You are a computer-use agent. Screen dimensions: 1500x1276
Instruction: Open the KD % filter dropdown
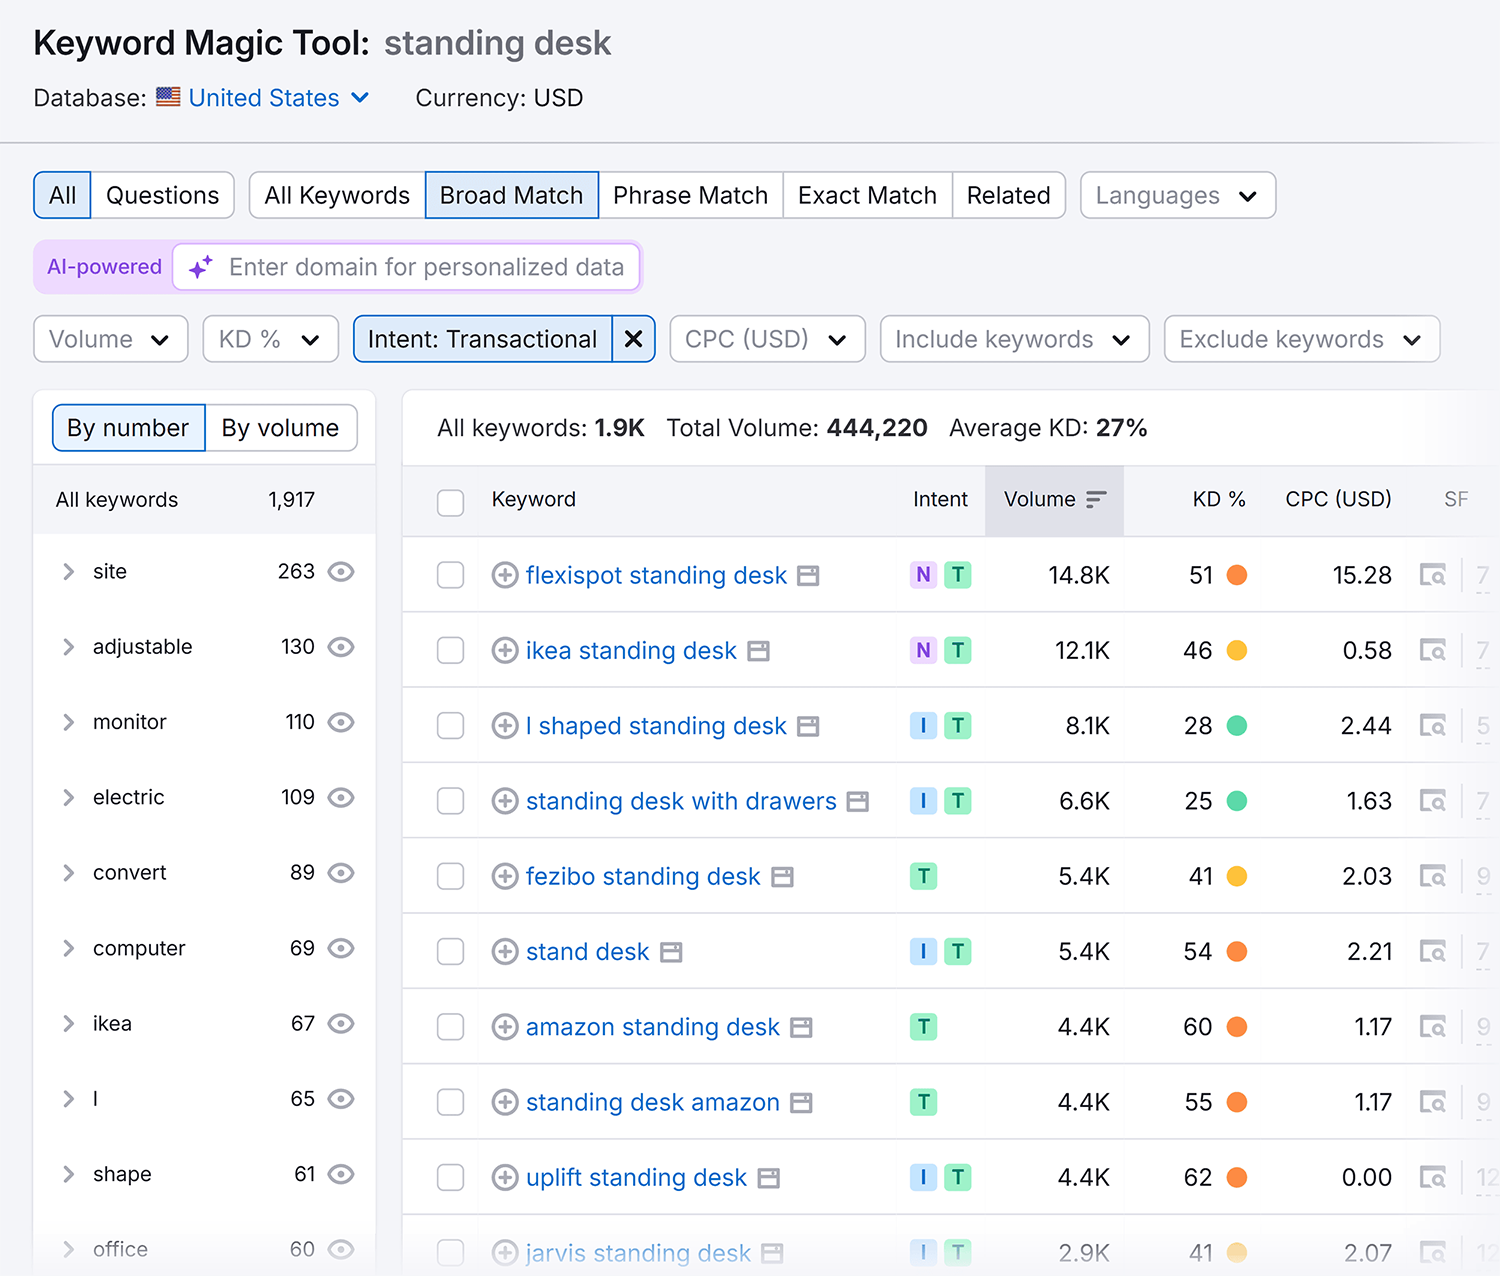point(271,339)
